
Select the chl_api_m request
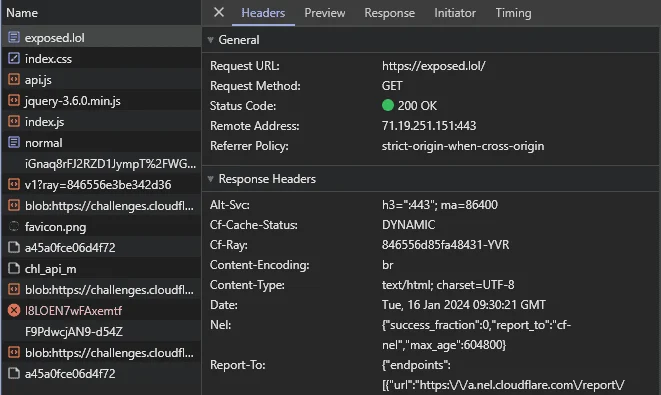pyautogui.click(x=101, y=269)
